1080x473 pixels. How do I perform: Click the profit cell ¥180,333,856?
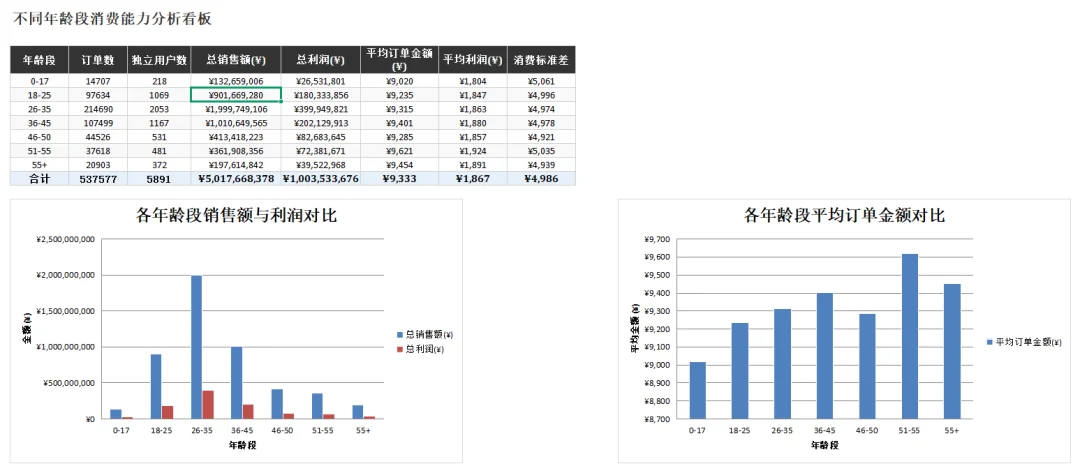coord(321,95)
